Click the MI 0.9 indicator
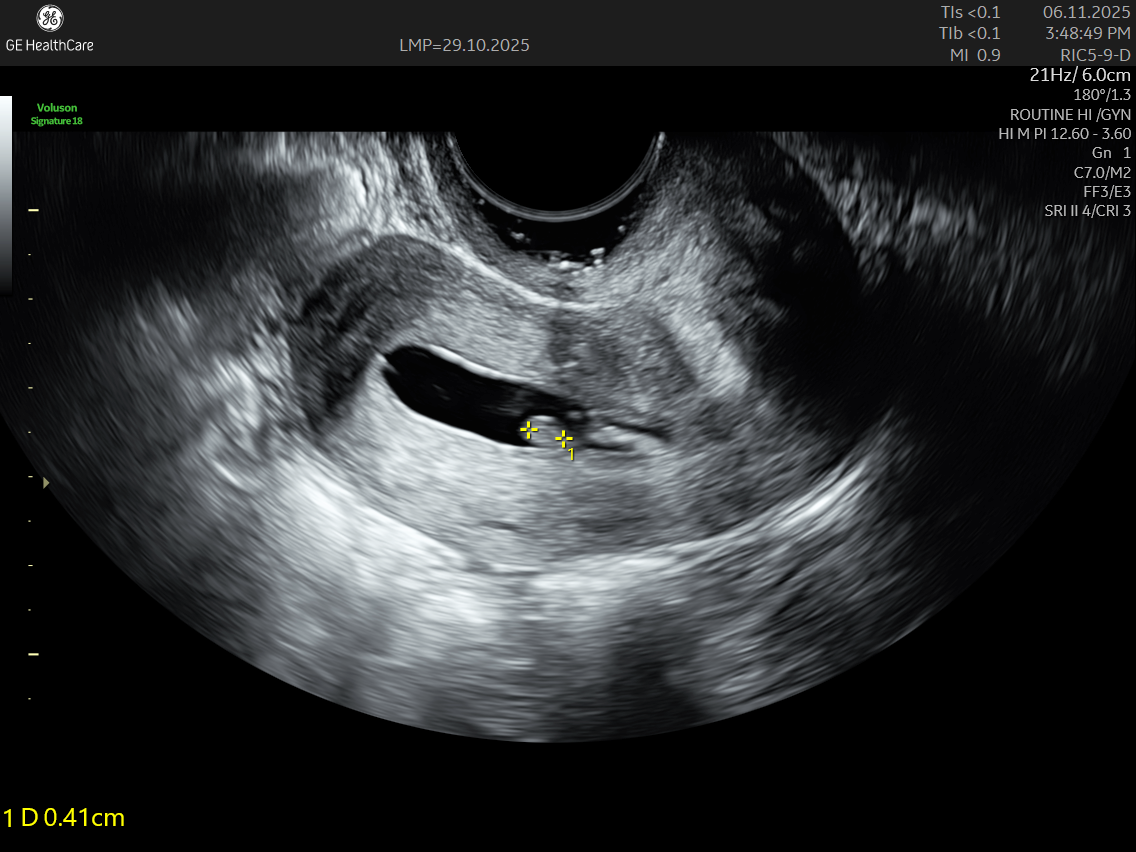Screen dimensions: 1136x852 tap(974, 55)
